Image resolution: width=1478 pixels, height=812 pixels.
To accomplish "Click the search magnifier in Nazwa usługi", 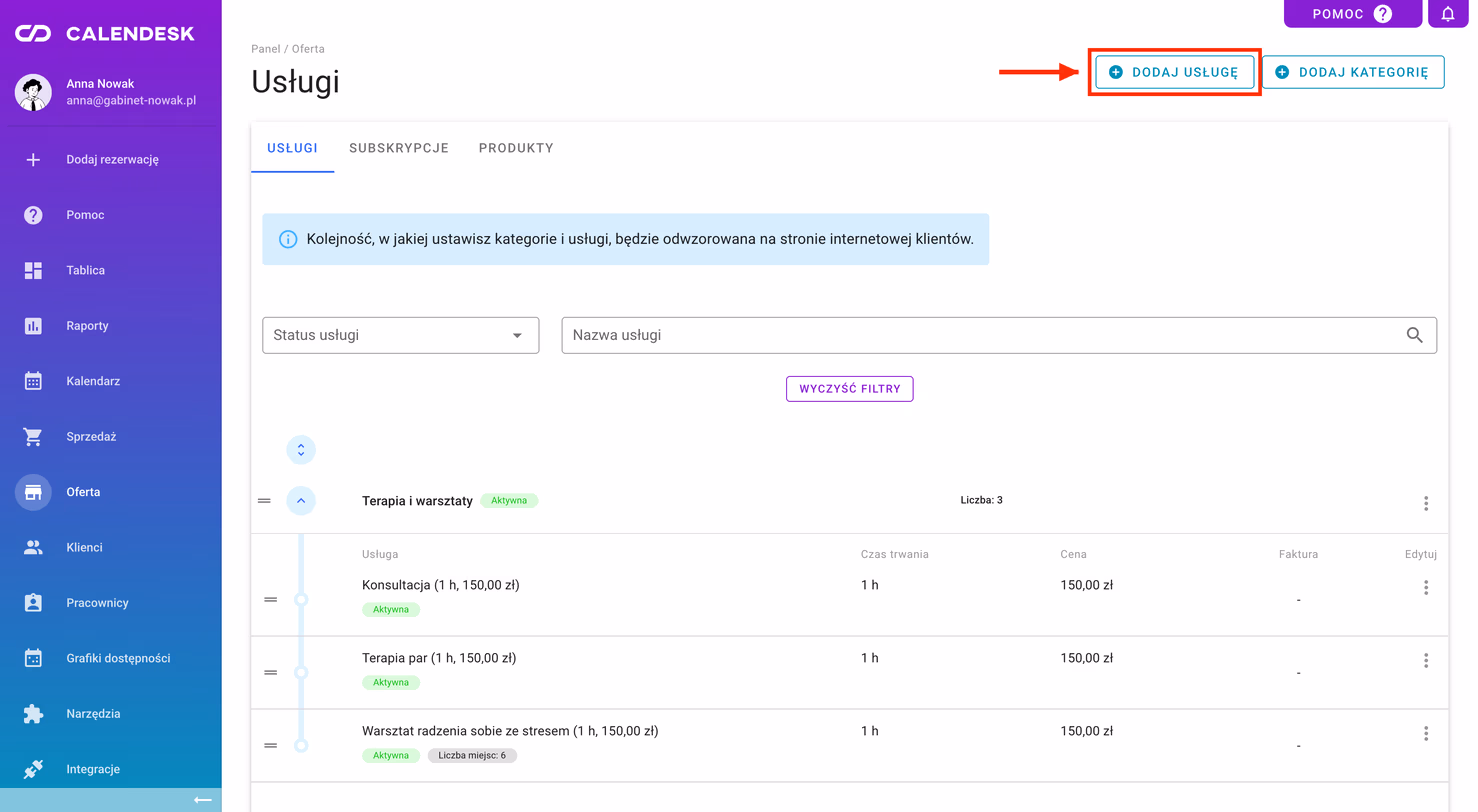I will pyautogui.click(x=1415, y=335).
